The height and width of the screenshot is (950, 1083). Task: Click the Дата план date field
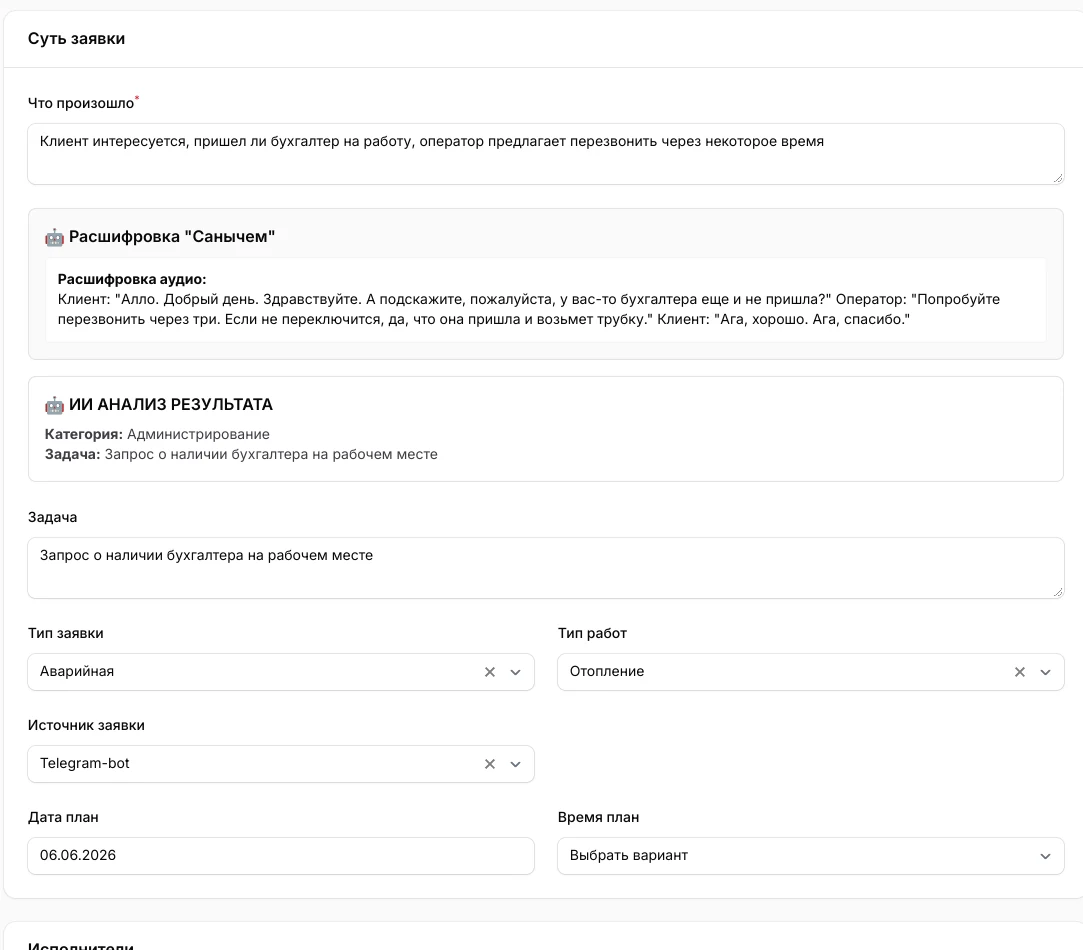281,855
